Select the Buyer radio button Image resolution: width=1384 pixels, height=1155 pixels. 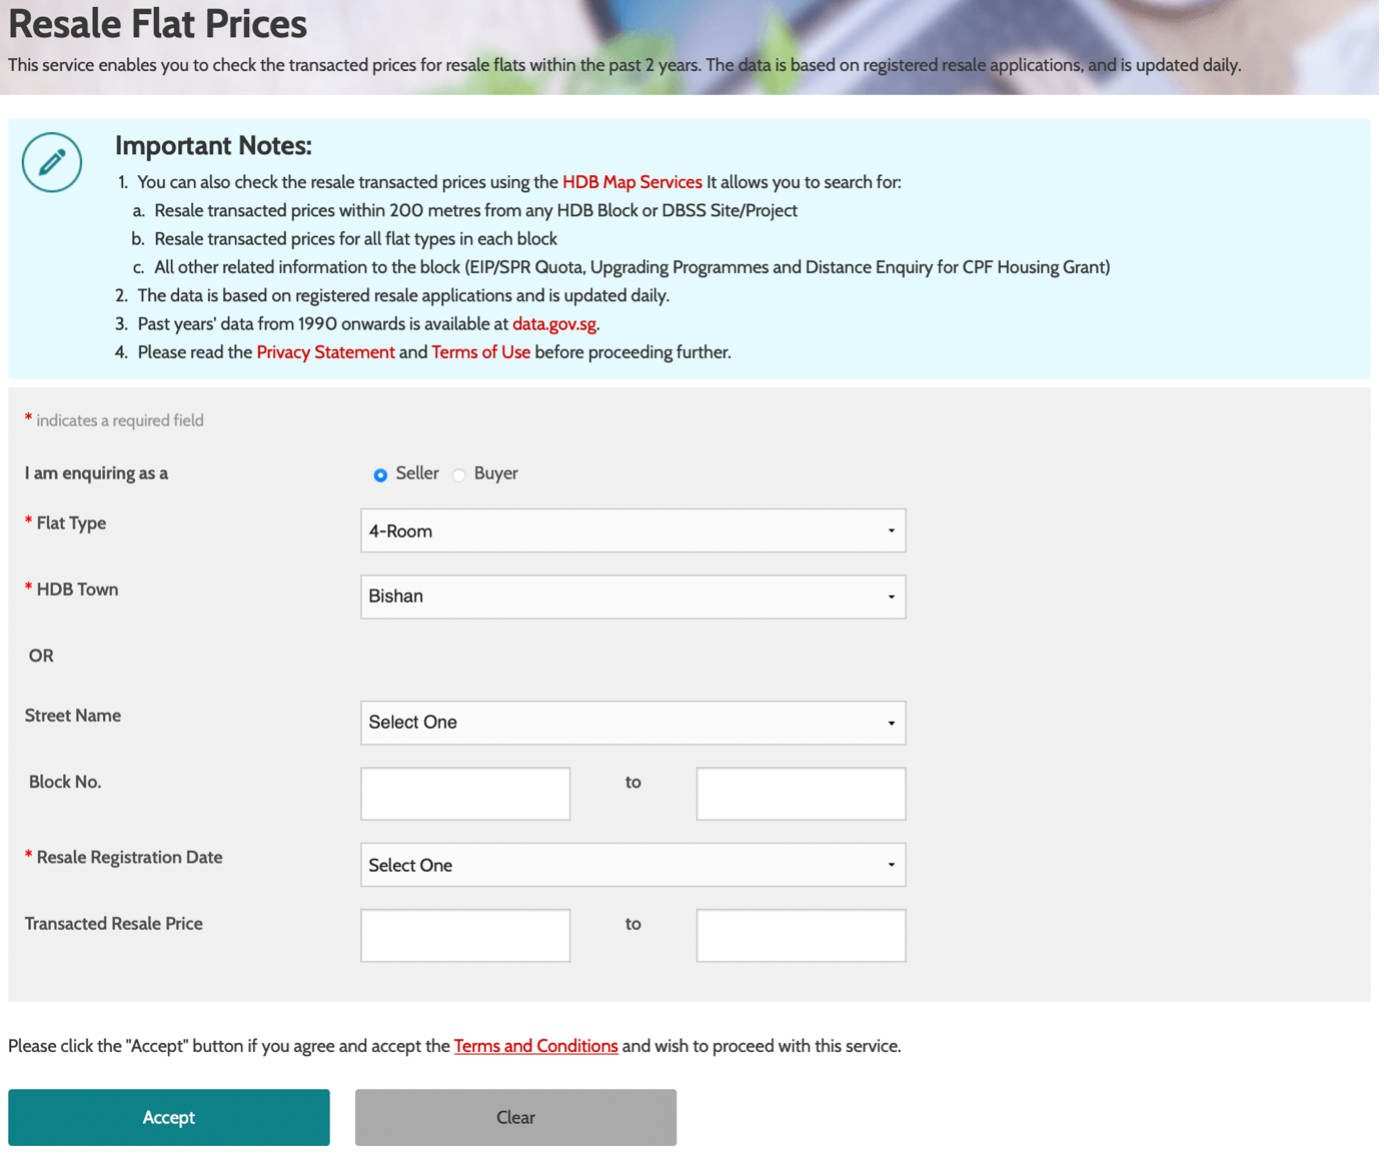(x=459, y=475)
